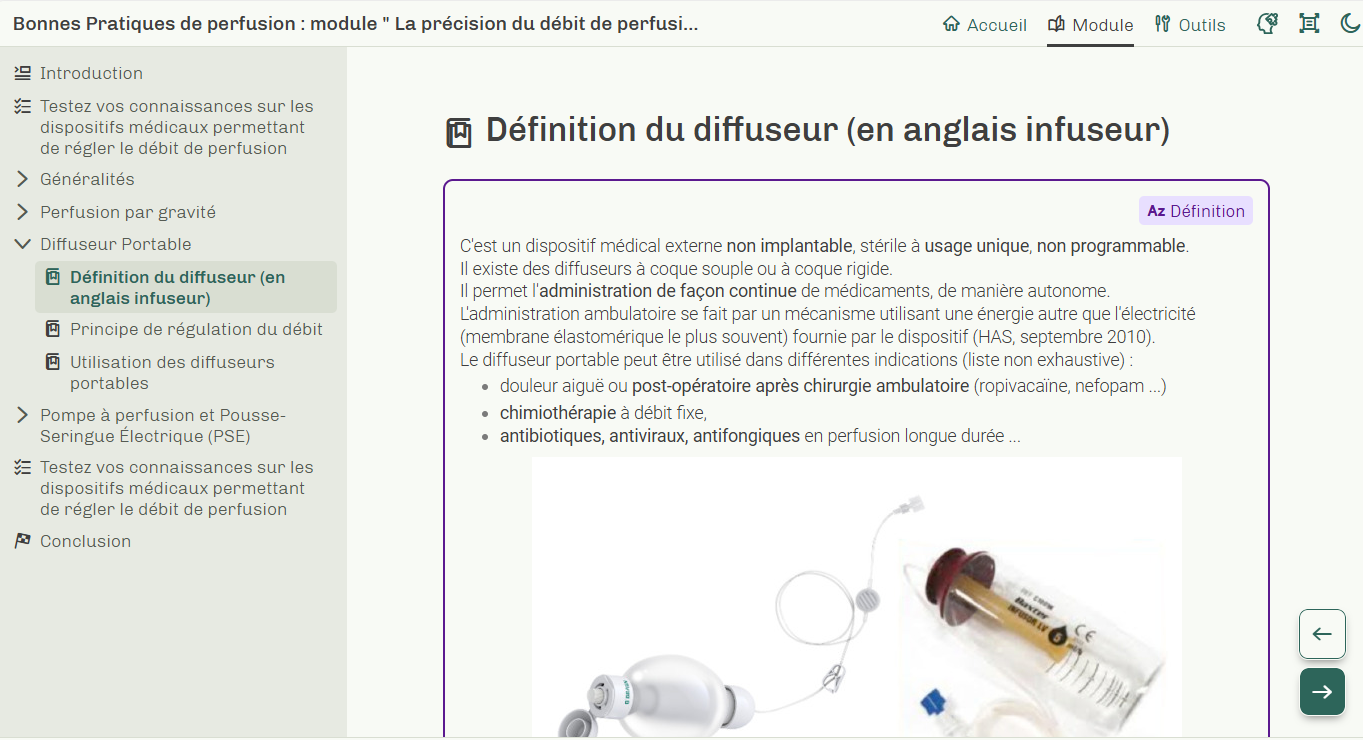Open the Module tab
1363x740 pixels.
click(x=1090, y=25)
